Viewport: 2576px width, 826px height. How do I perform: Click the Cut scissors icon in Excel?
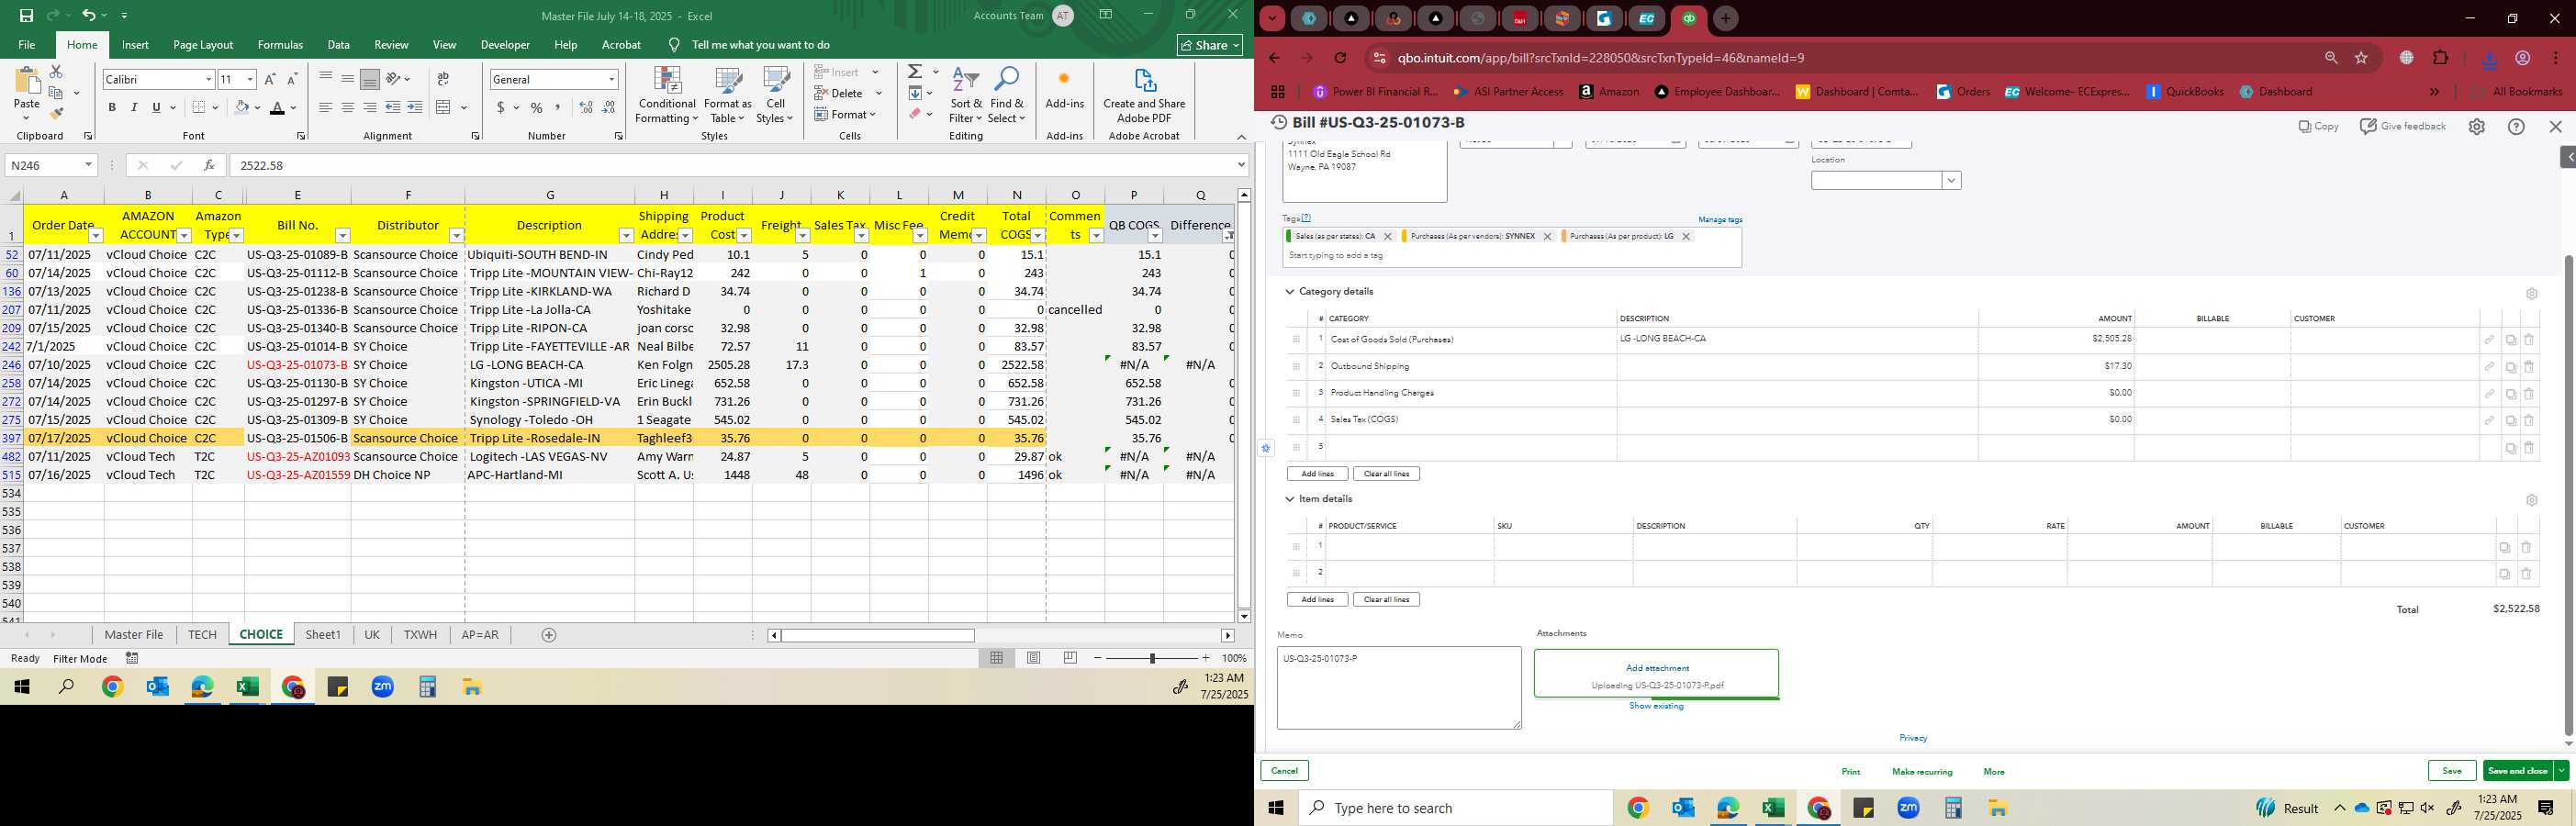(x=56, y=72)
